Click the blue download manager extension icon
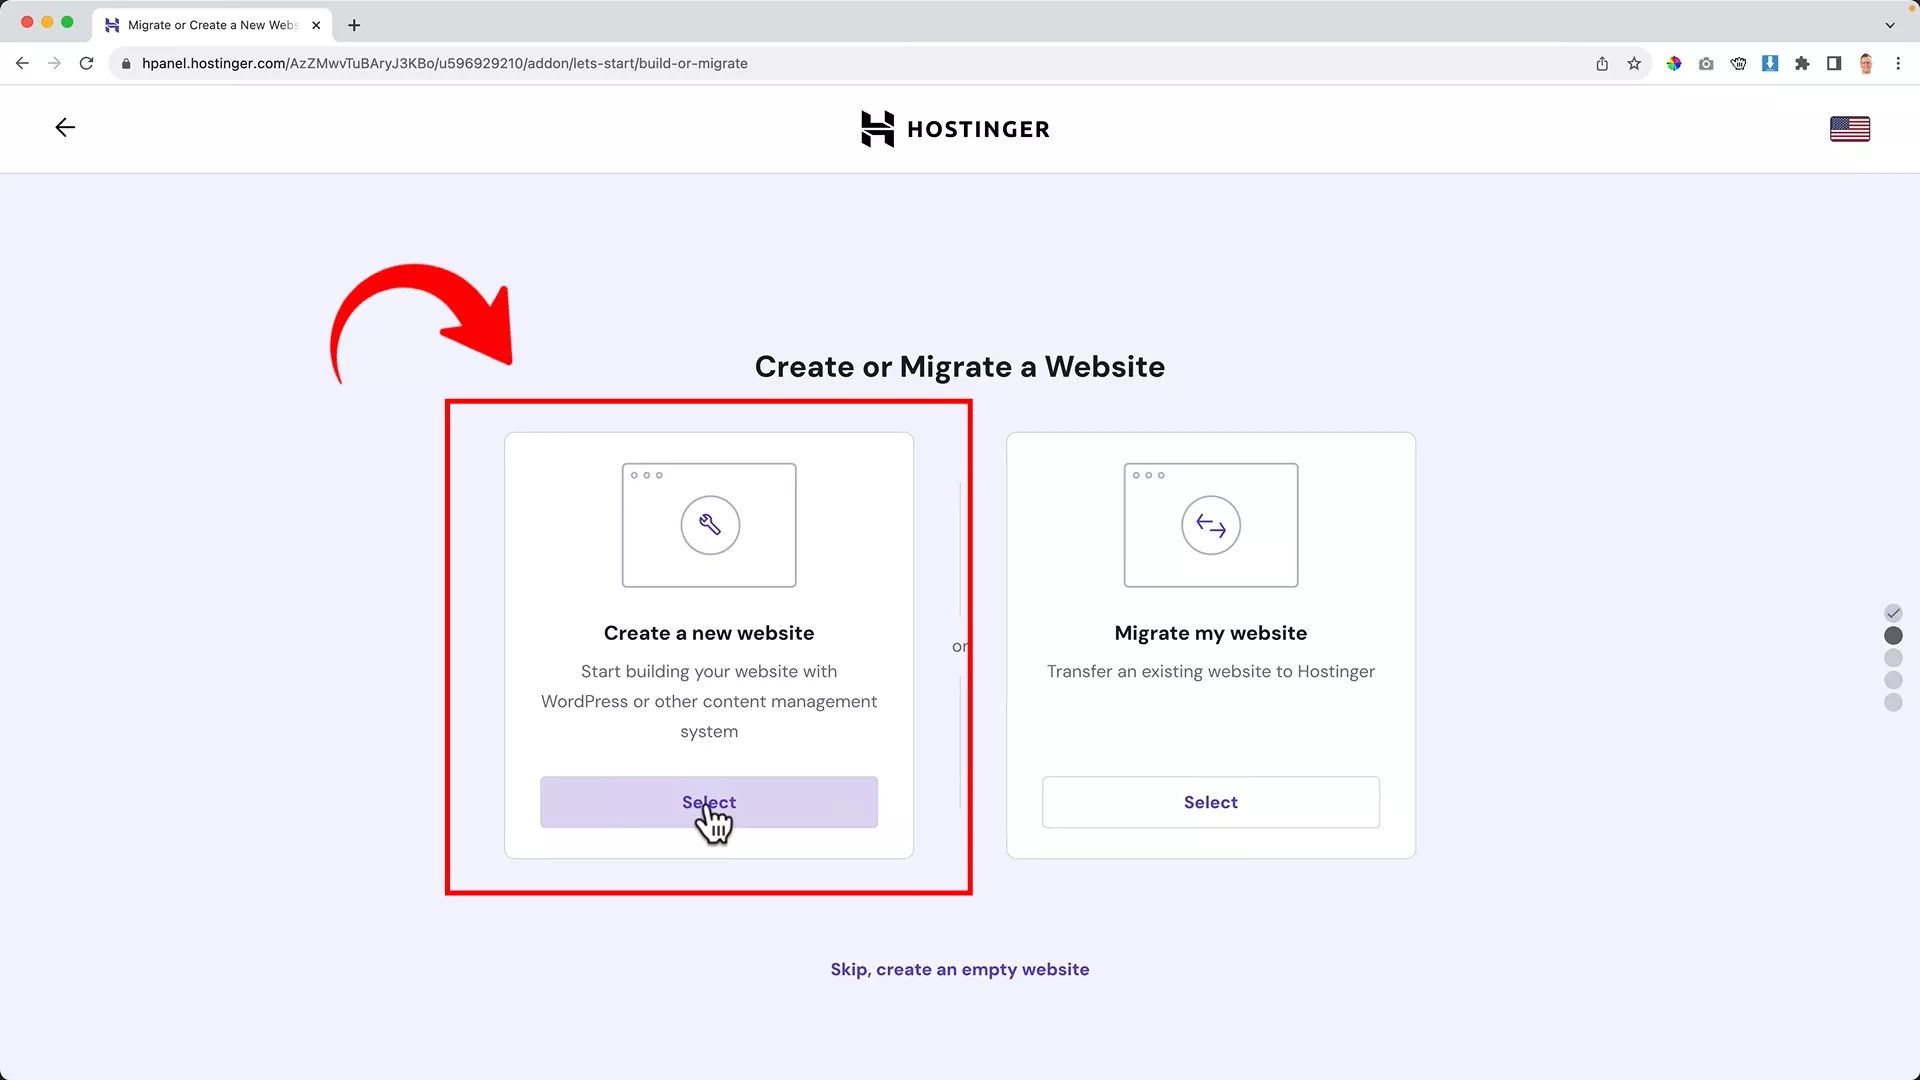1920x1080 pixels. (1770, 63)
